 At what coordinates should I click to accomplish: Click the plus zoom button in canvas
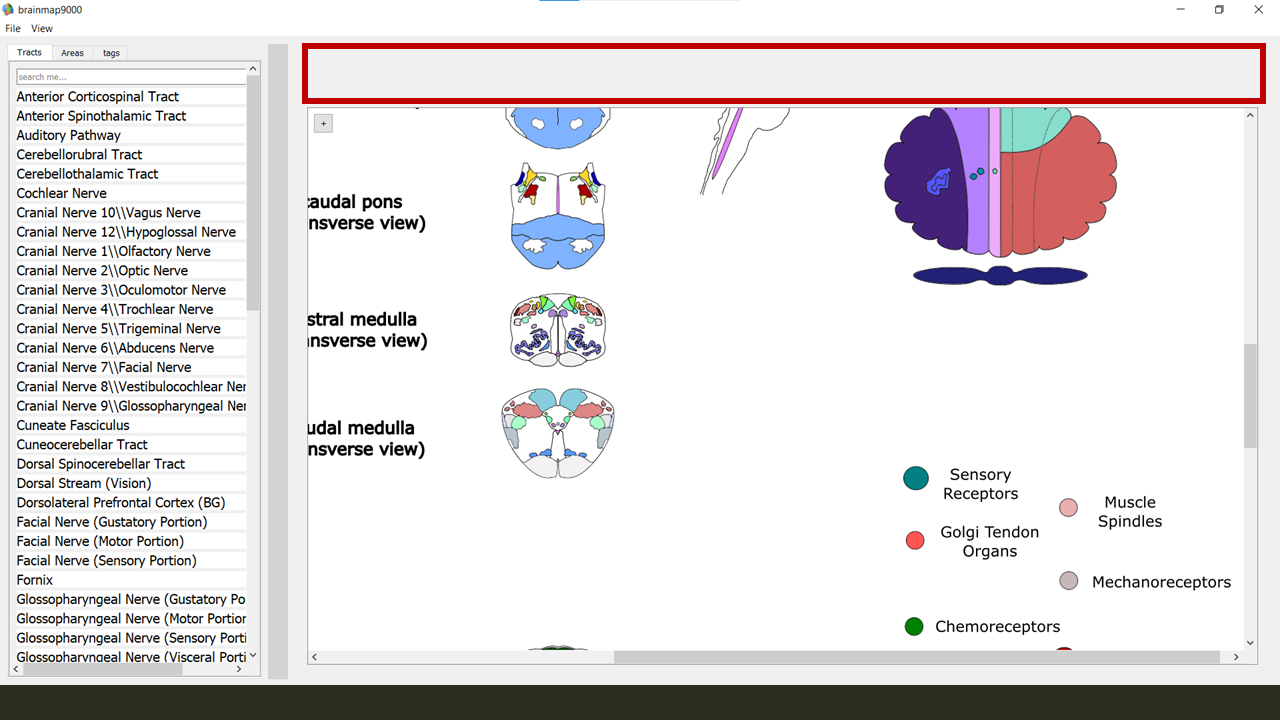point(323,123)
